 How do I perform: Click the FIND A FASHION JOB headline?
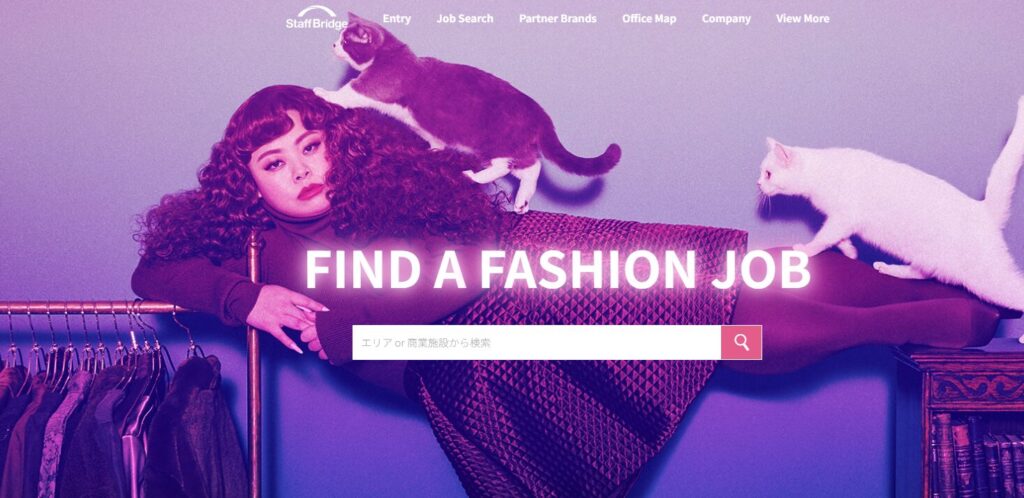(x=557, y=269)
